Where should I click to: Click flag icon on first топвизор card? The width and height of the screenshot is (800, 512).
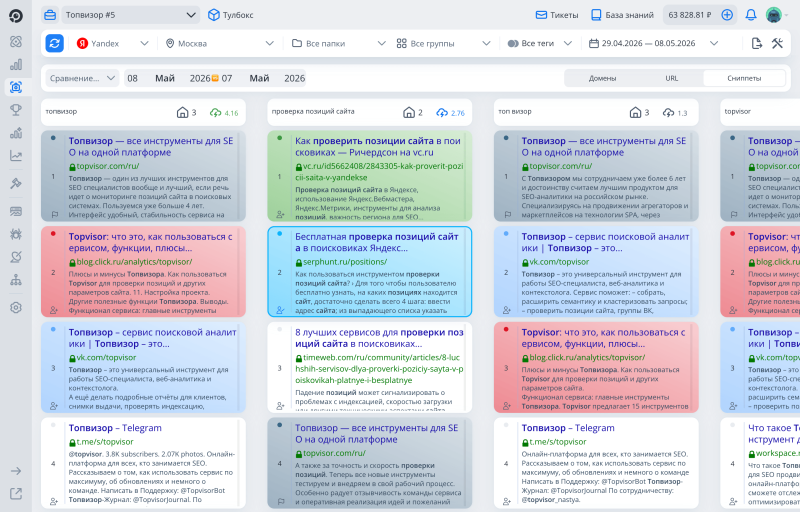coord(54,215)
